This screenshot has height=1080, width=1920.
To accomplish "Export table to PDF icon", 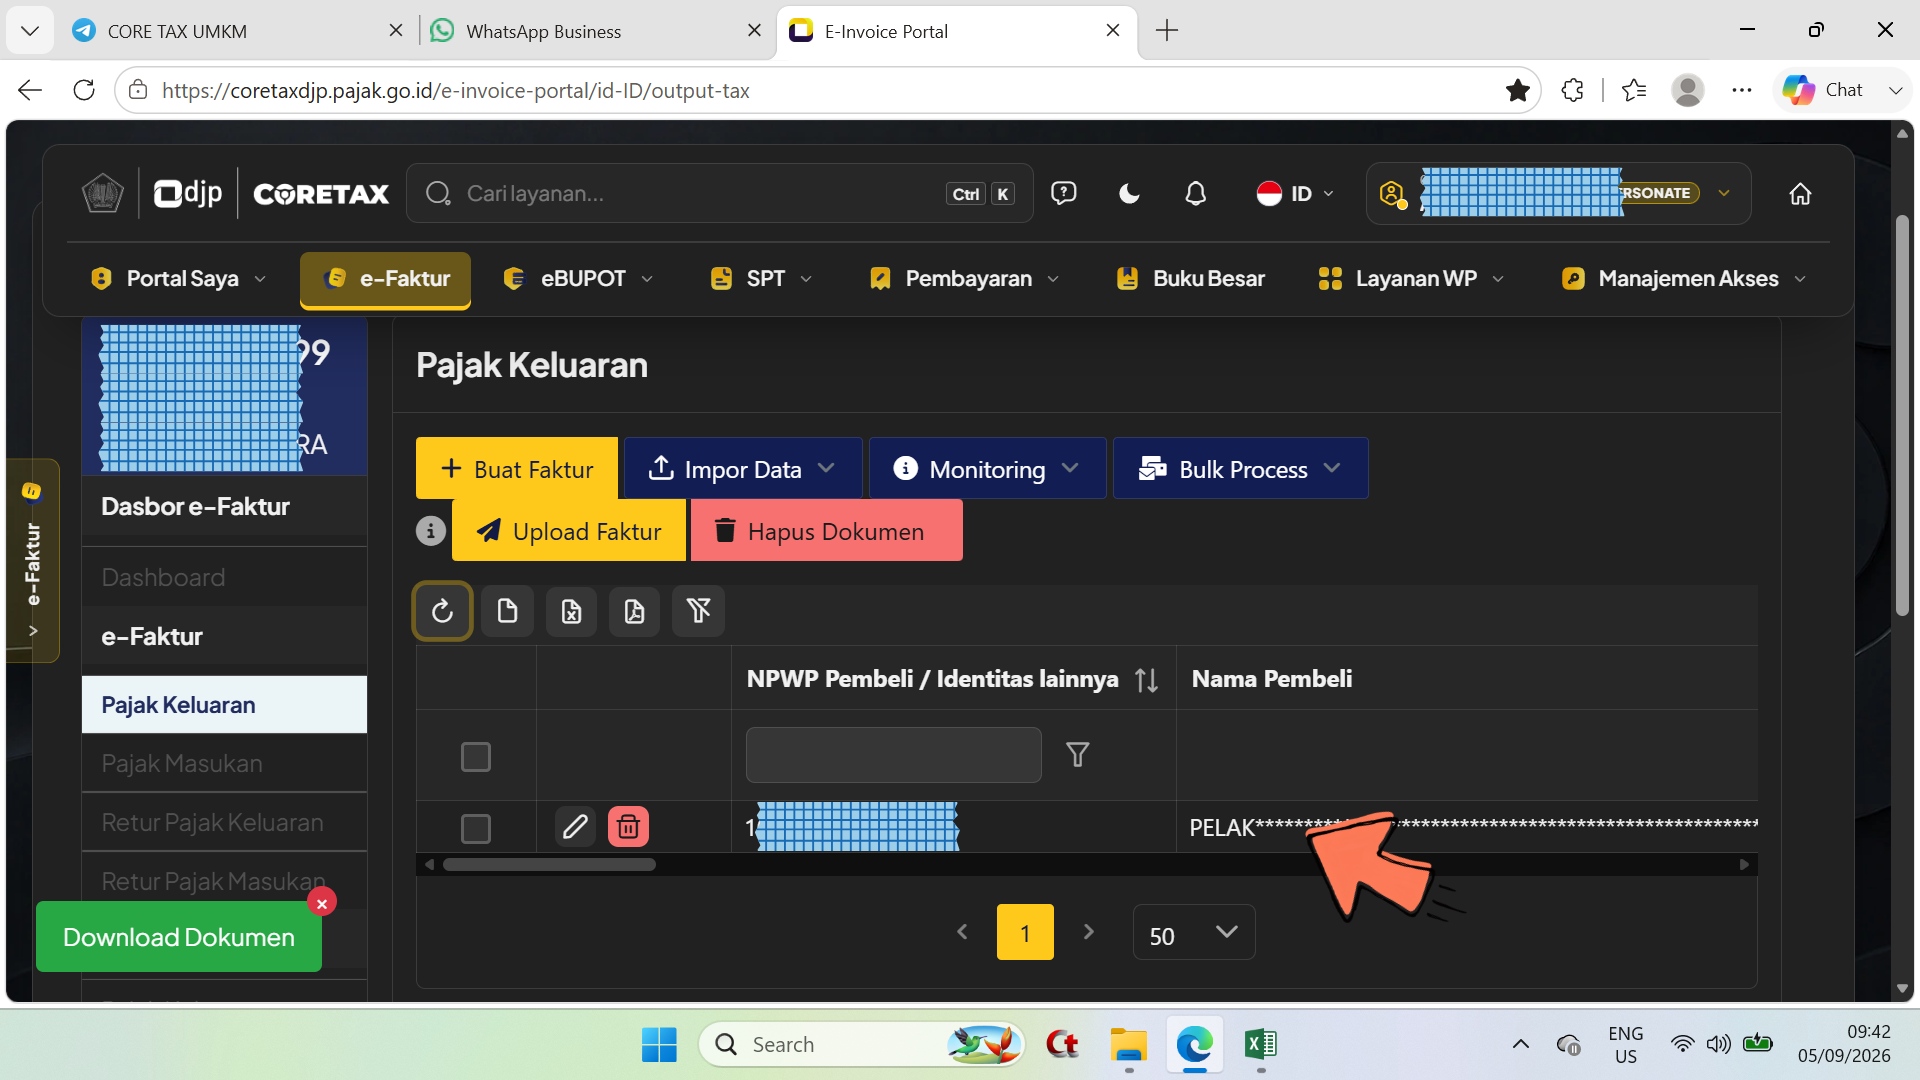I will (634, 611).
